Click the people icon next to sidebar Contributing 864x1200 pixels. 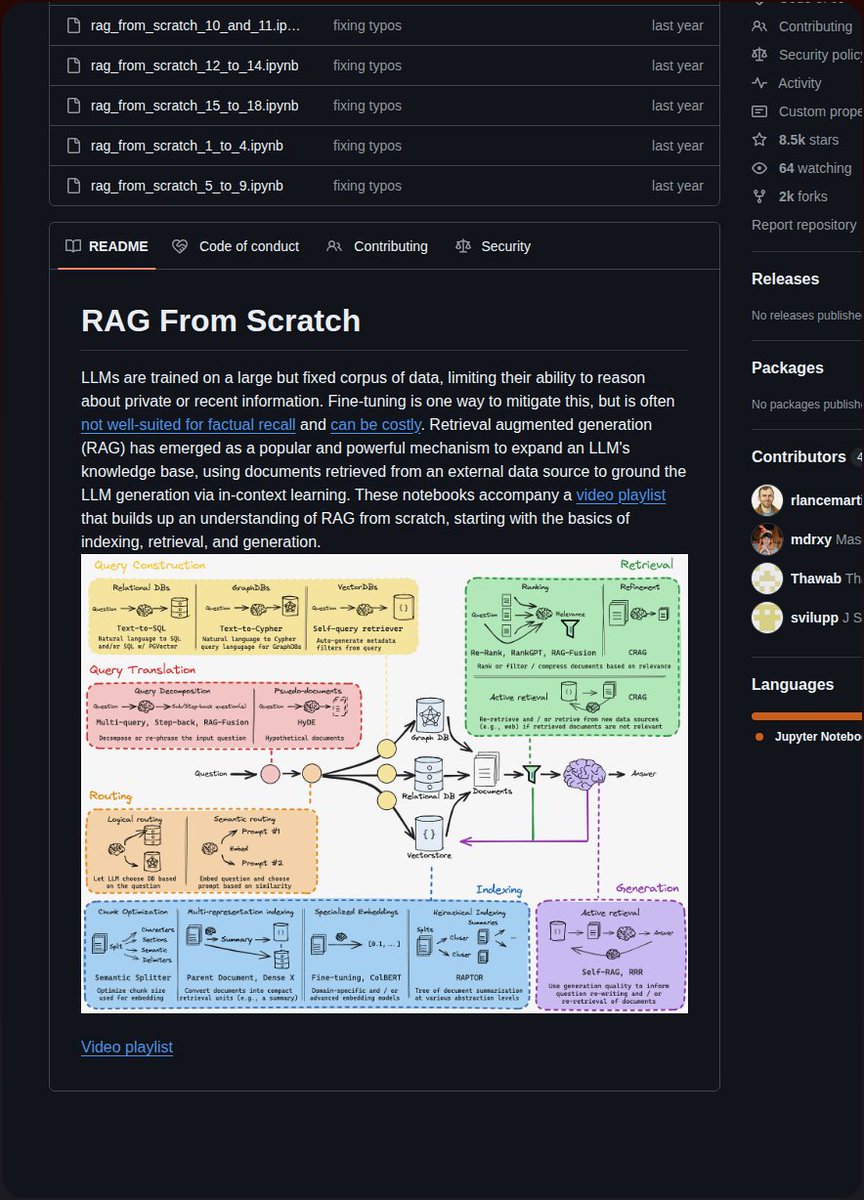tap(760, 26)
